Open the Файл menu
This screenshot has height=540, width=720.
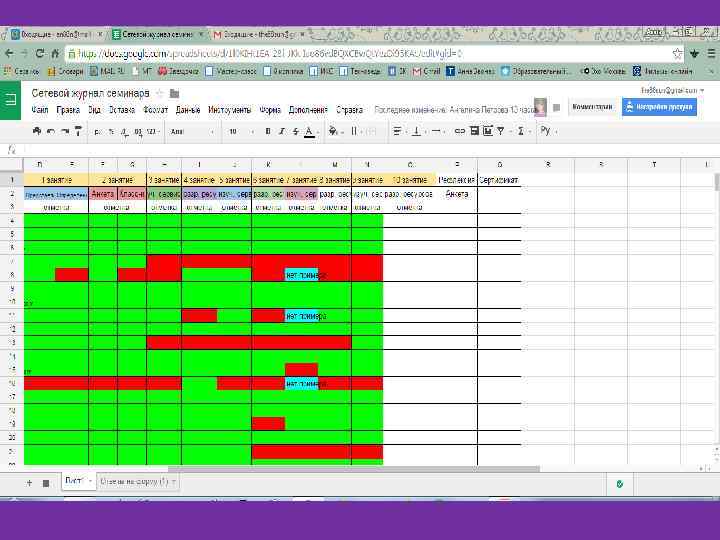click(x=40, y=110)
